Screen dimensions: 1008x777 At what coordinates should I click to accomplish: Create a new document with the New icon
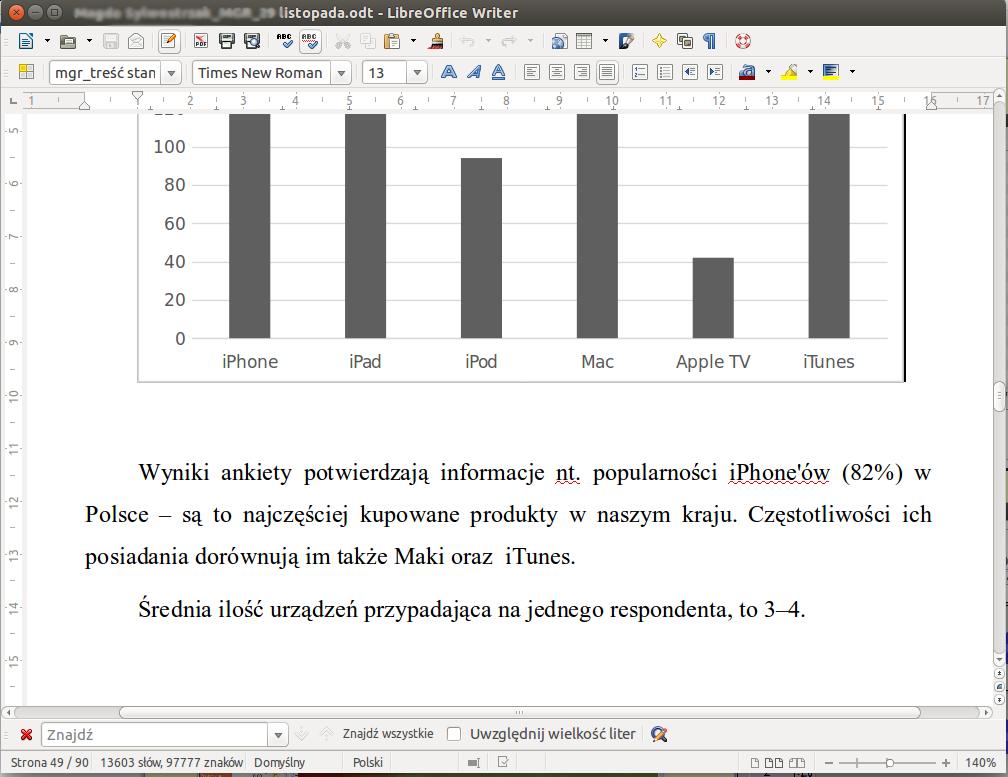26,41
